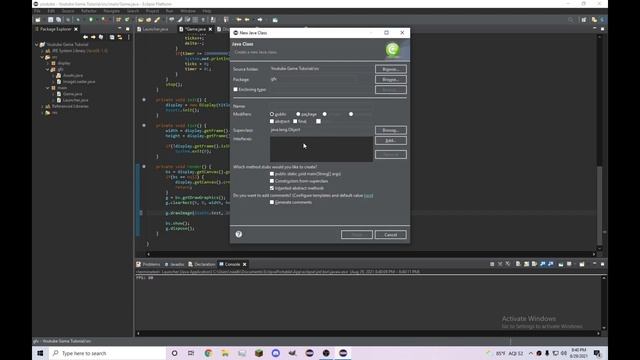This screenshot has width=640, height=360.
Task: Click the Collapse All icon in Package Explorer
Action: pyautogui.click(x=112, y=37)
